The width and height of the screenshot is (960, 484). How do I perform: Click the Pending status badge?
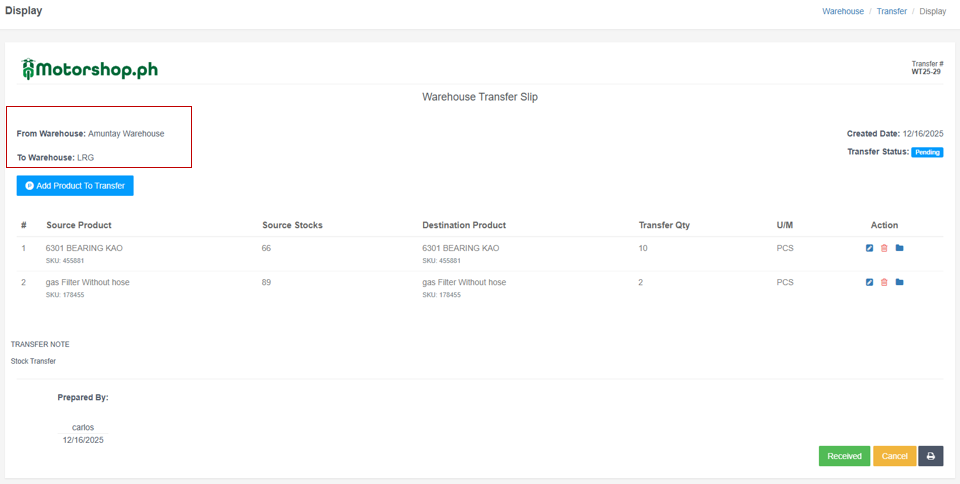(927, 152)
